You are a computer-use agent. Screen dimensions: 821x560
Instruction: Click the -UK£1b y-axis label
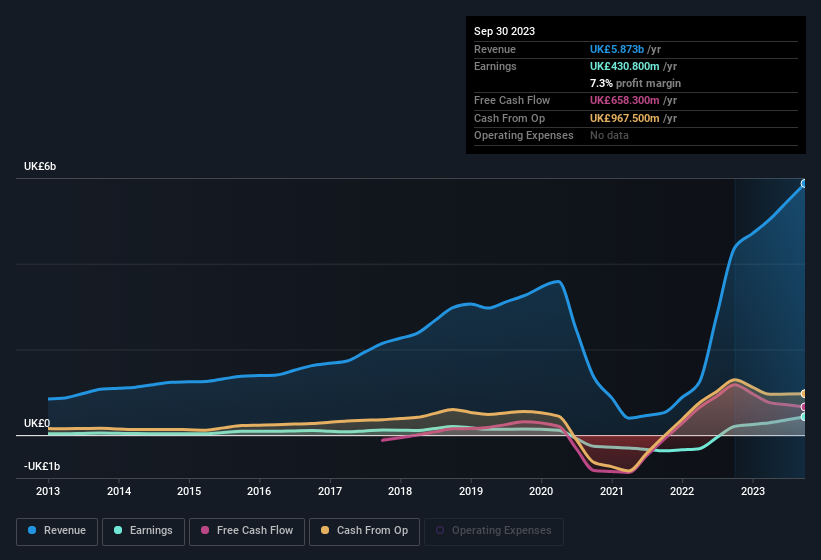click(42, 467)
